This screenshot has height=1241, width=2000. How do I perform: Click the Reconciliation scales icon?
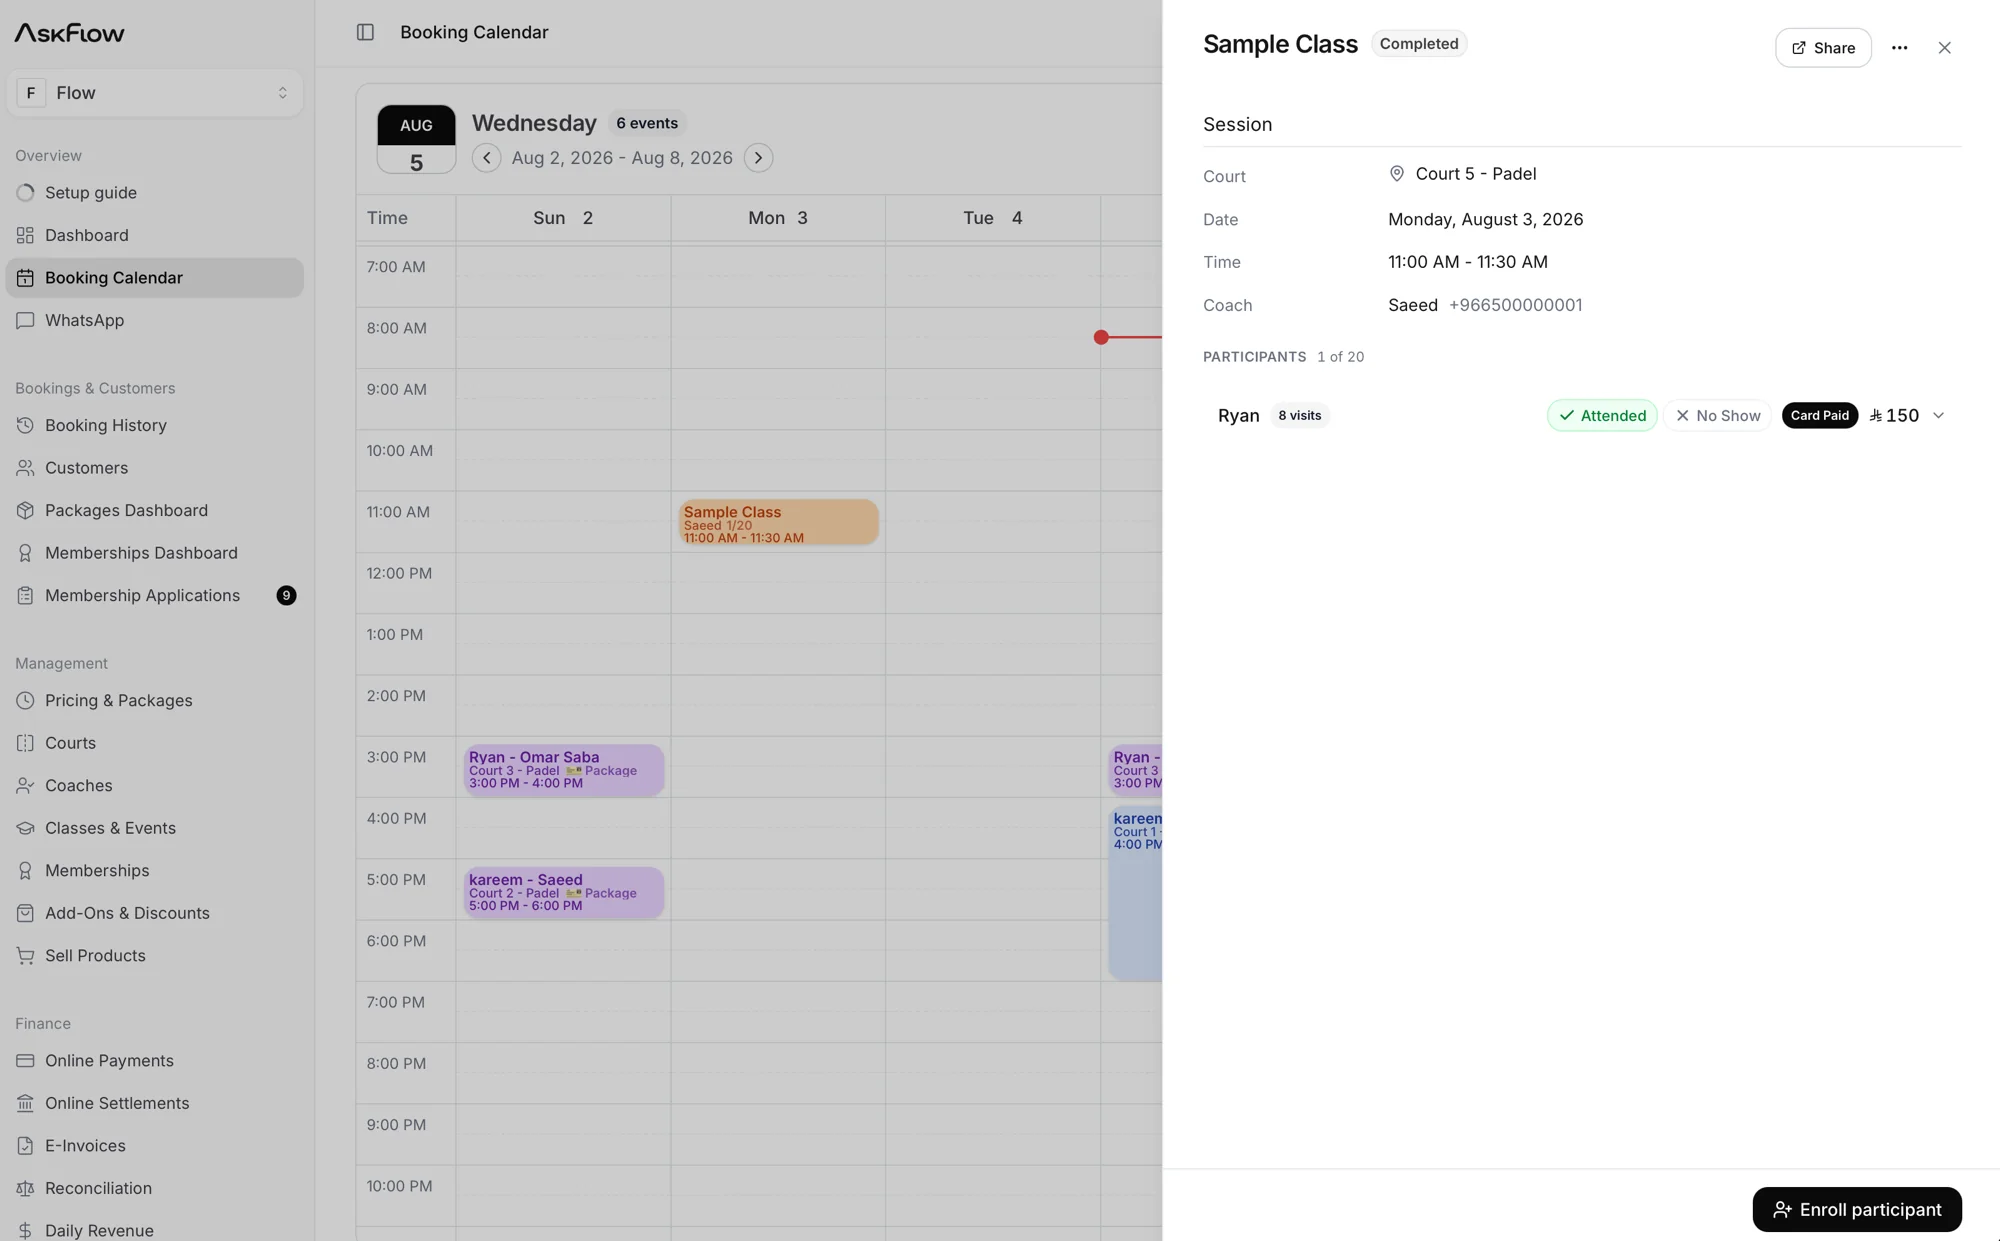pyautogui.click(x=25, y=1188)
